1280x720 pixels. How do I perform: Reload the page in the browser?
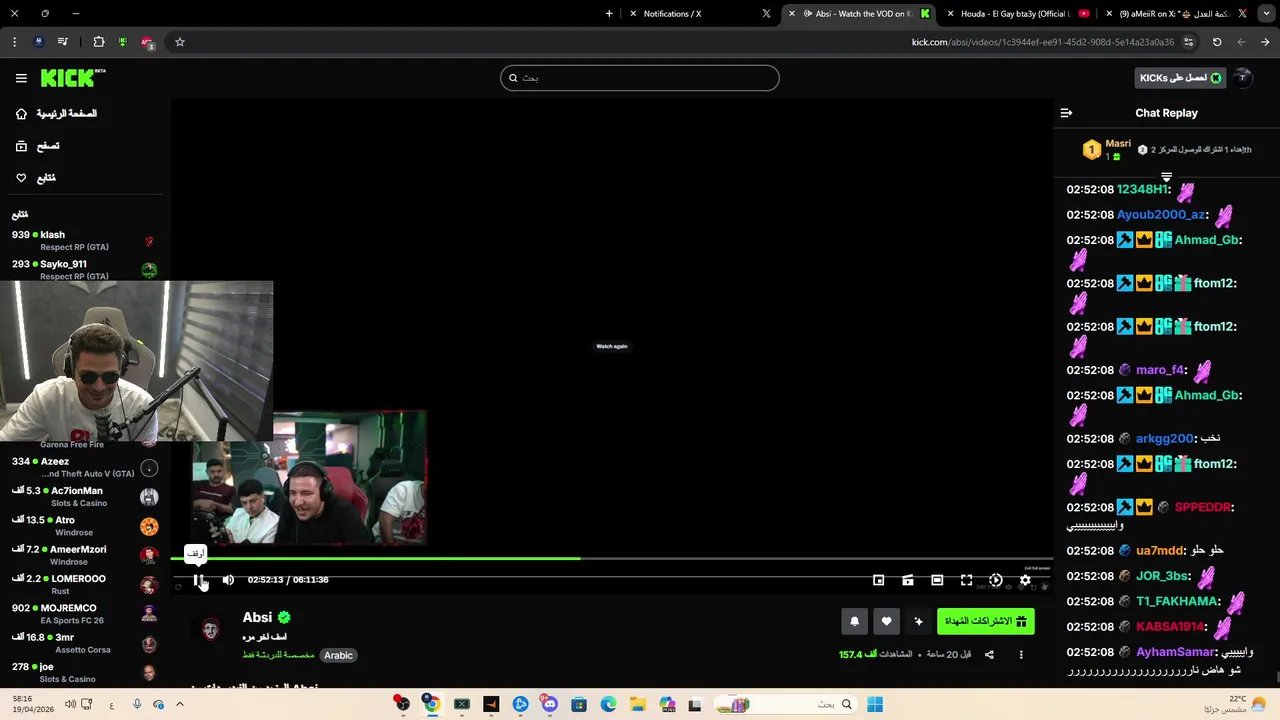[1217, 42]
